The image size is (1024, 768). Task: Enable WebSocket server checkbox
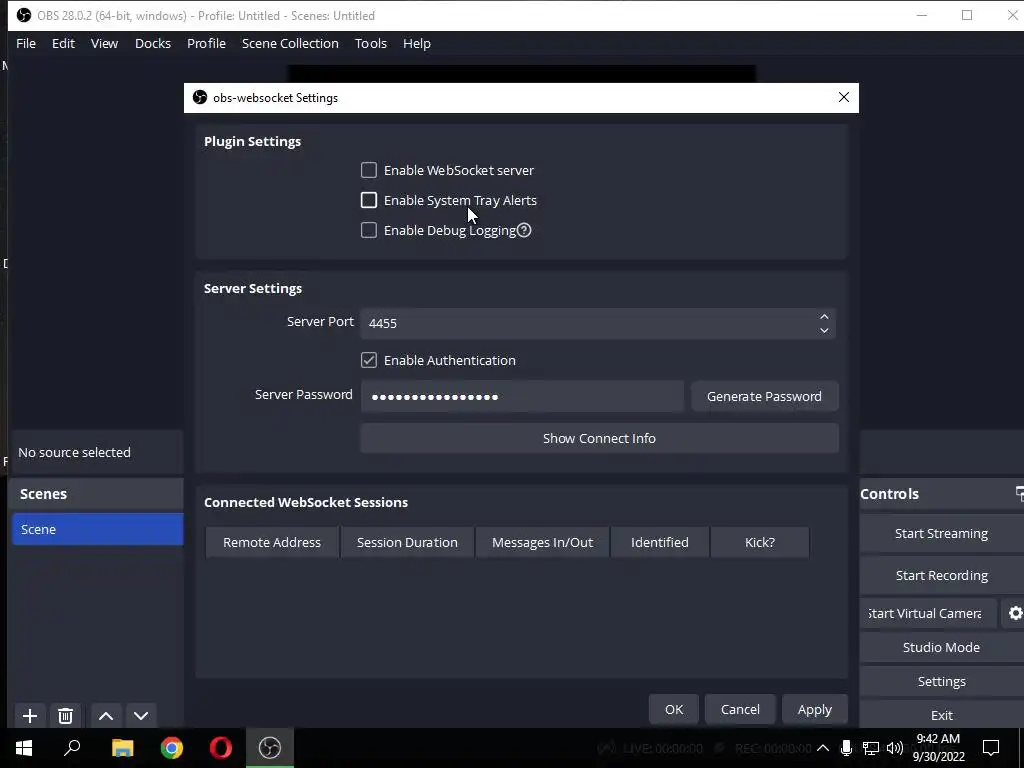[x=369, y=170]
